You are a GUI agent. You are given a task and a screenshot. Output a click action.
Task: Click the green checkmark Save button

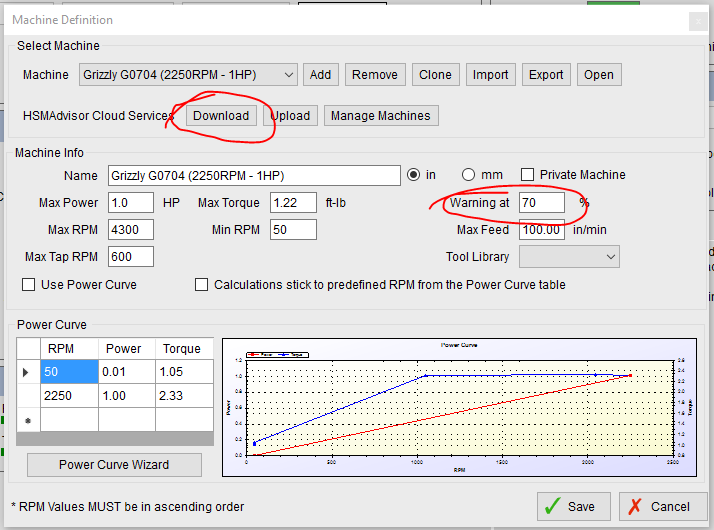click(573, 506)
